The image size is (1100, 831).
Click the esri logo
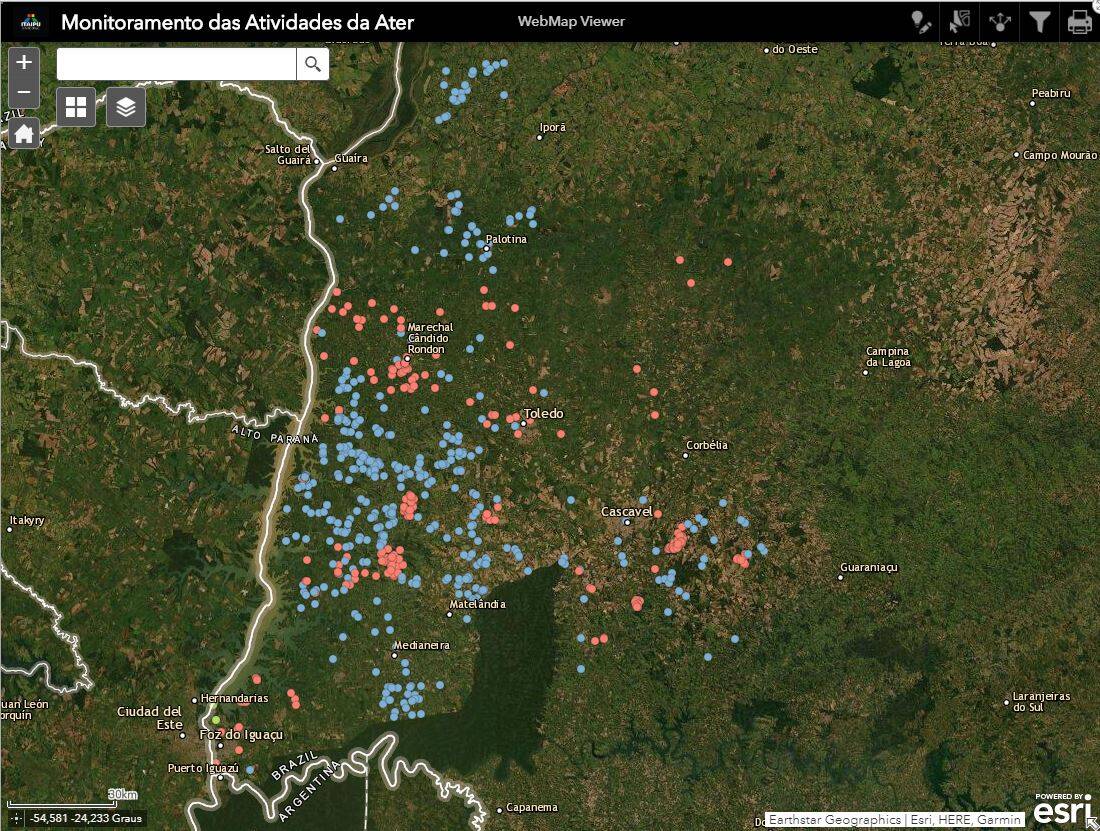1062,810
